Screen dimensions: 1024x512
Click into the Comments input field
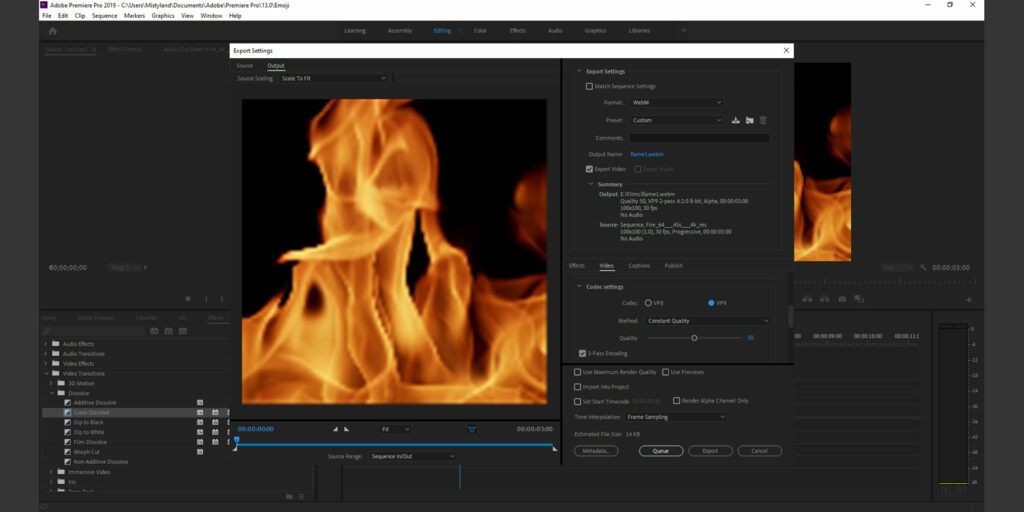coord(699,138)
